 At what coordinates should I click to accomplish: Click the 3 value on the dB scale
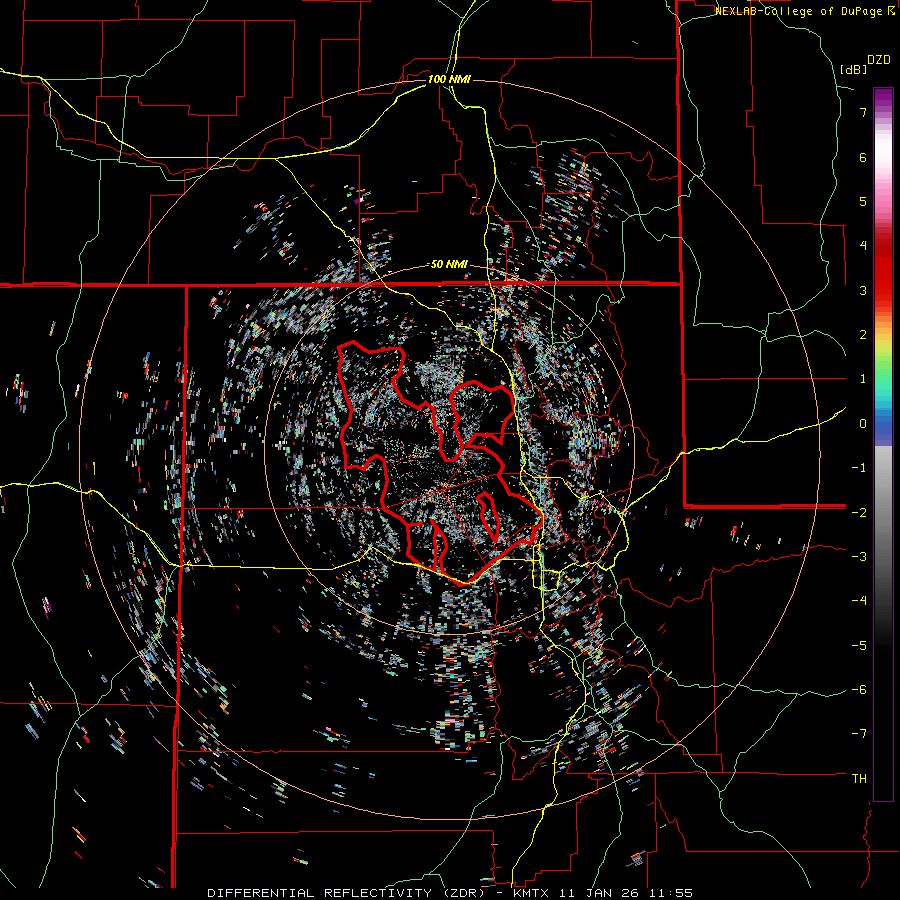click(x=863, y=290)
